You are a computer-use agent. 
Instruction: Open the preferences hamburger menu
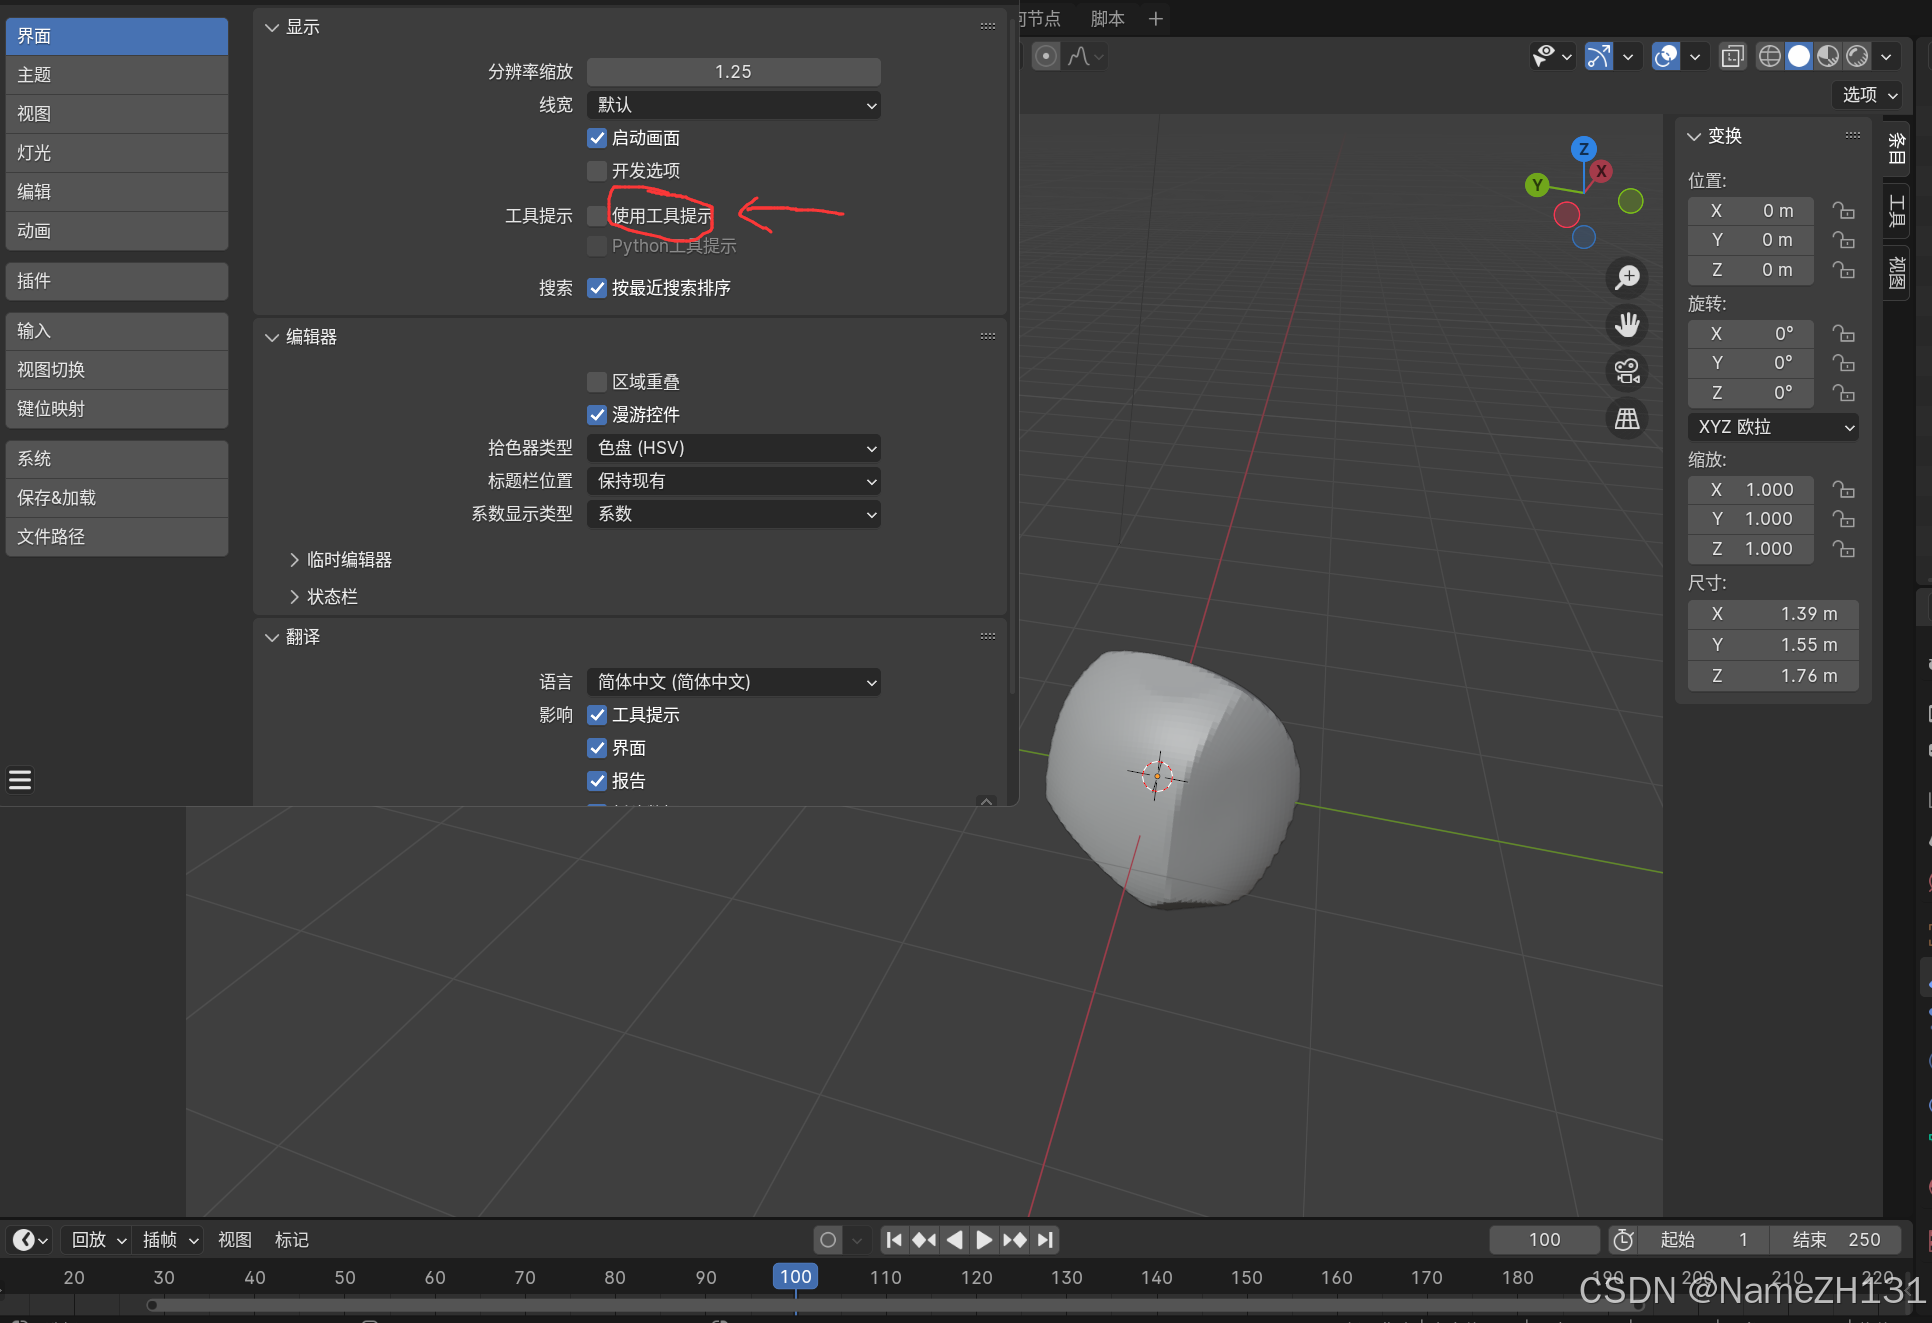[x=20, y=780]
